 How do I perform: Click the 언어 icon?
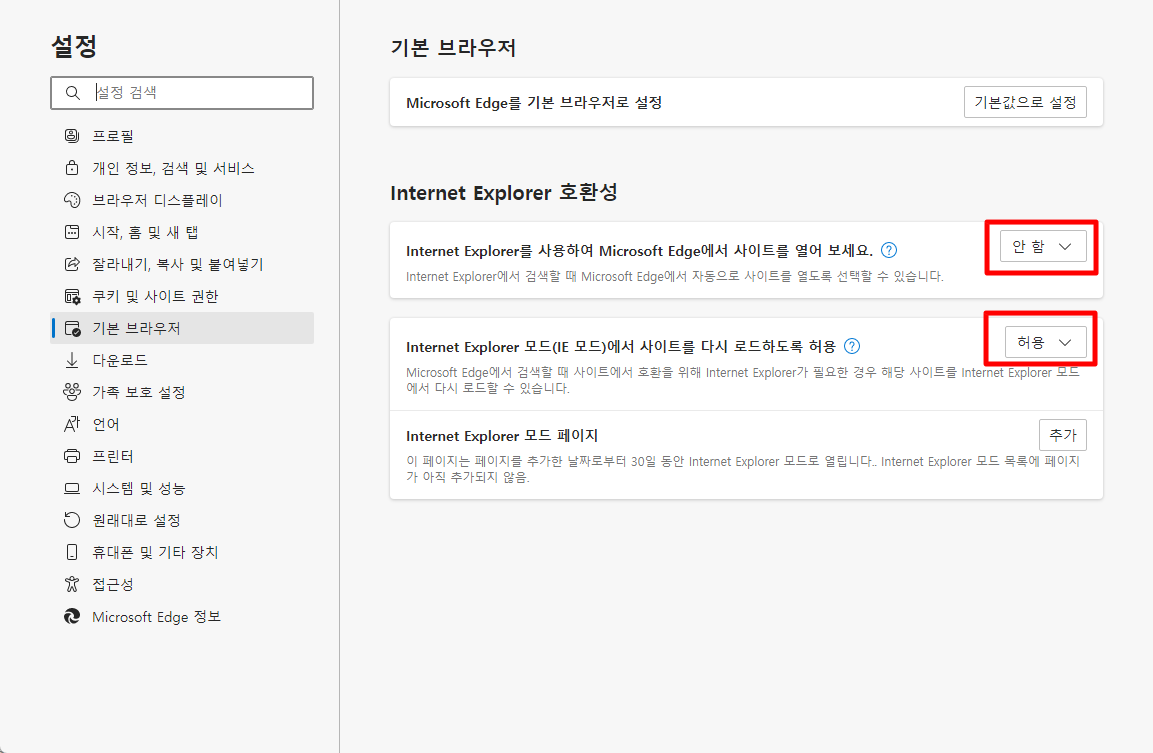(72, 424)
